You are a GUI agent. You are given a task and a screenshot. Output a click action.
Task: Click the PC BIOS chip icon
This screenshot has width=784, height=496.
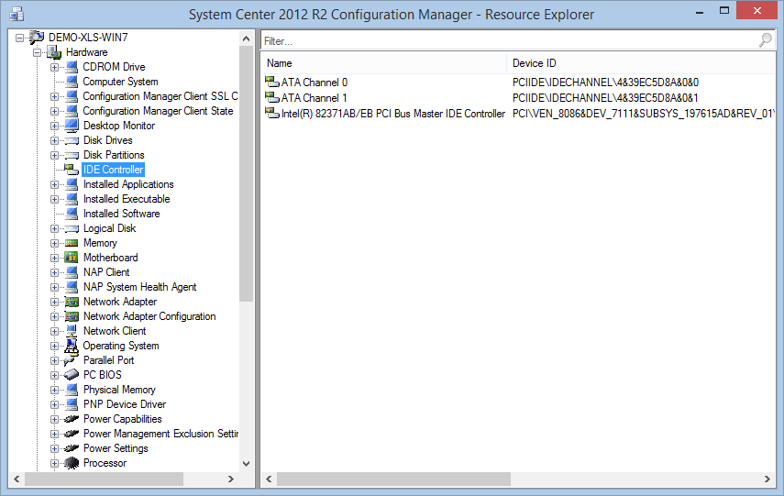pyautogui.click(x=72, y=375)
